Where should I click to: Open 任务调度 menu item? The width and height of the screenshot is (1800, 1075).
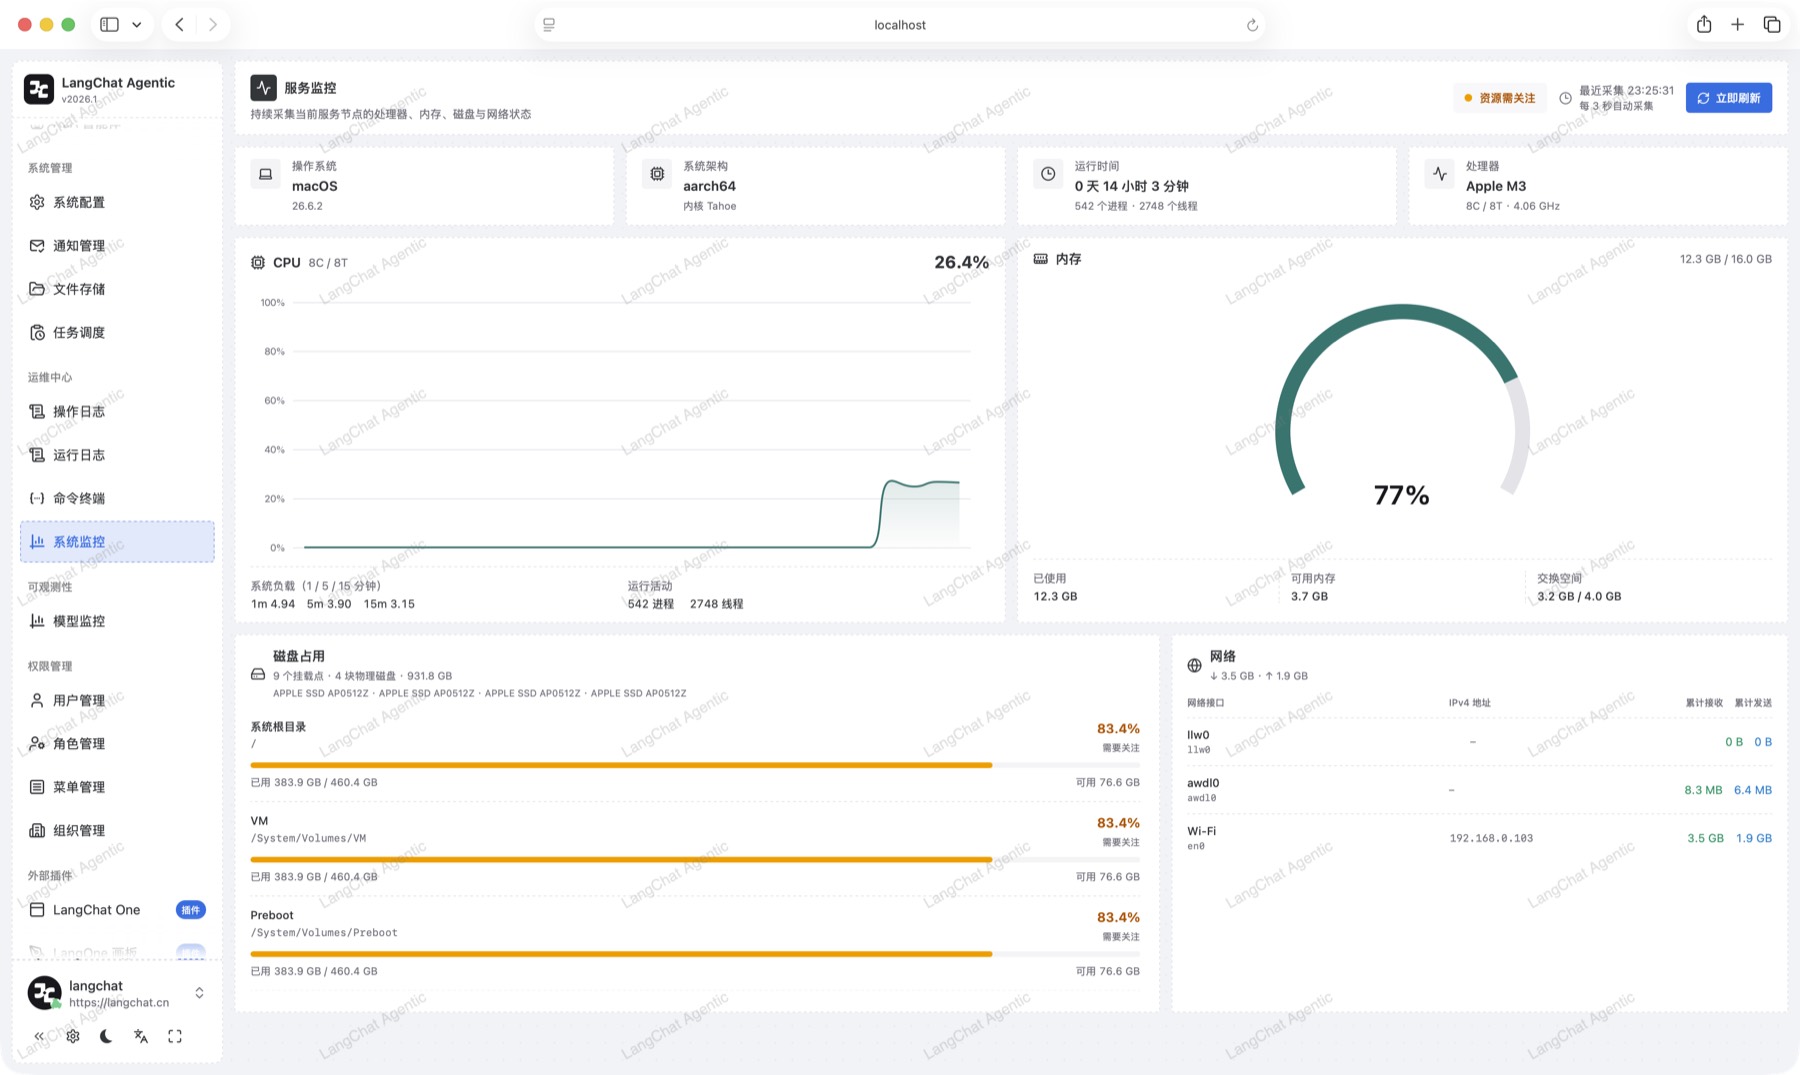[x=117, y=332]
